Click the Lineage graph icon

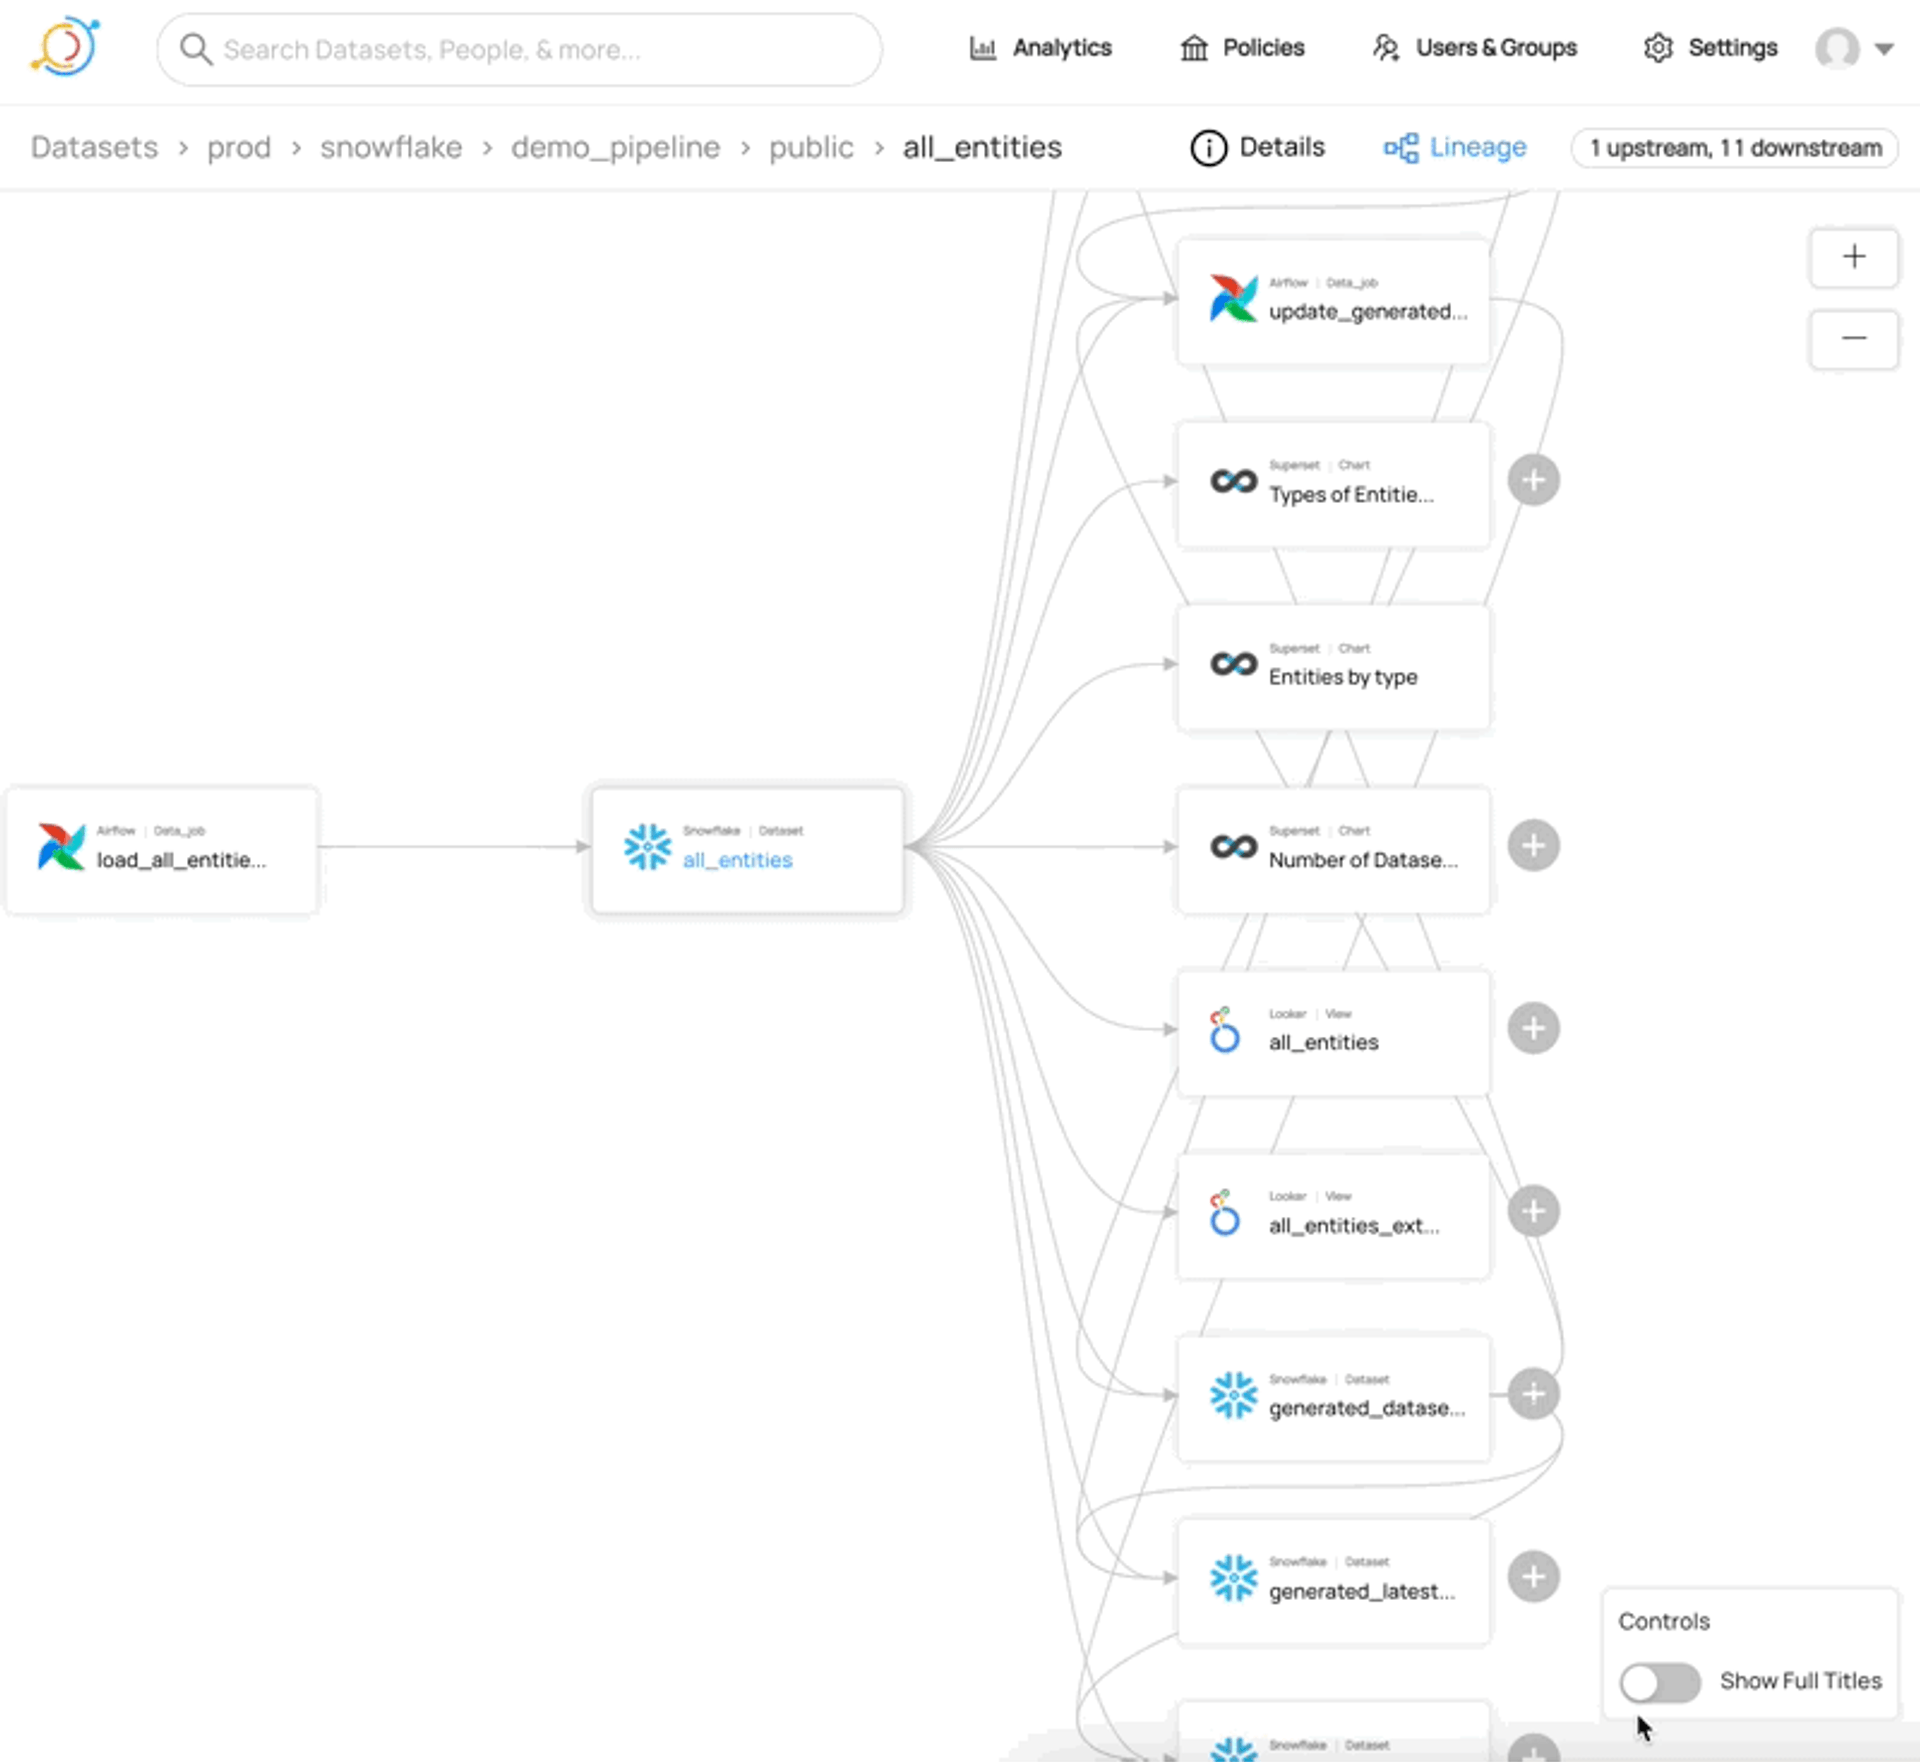(x=1401, y=149)
